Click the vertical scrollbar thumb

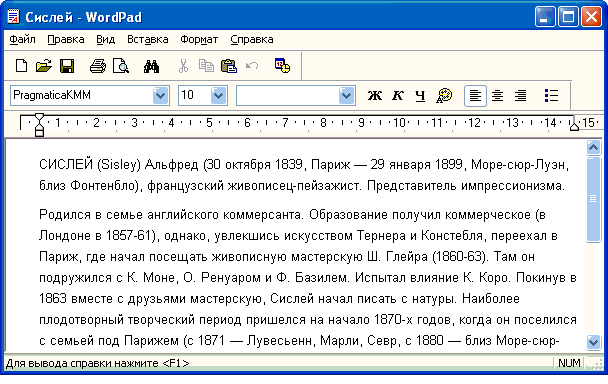coord(593,199)
